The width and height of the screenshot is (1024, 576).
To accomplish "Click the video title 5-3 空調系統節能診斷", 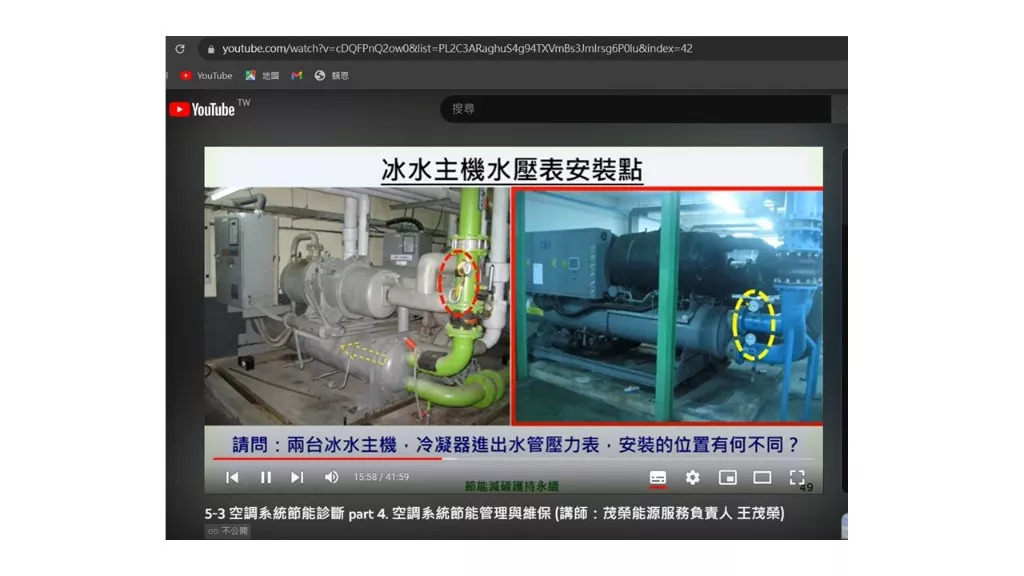I will point(494,513).
